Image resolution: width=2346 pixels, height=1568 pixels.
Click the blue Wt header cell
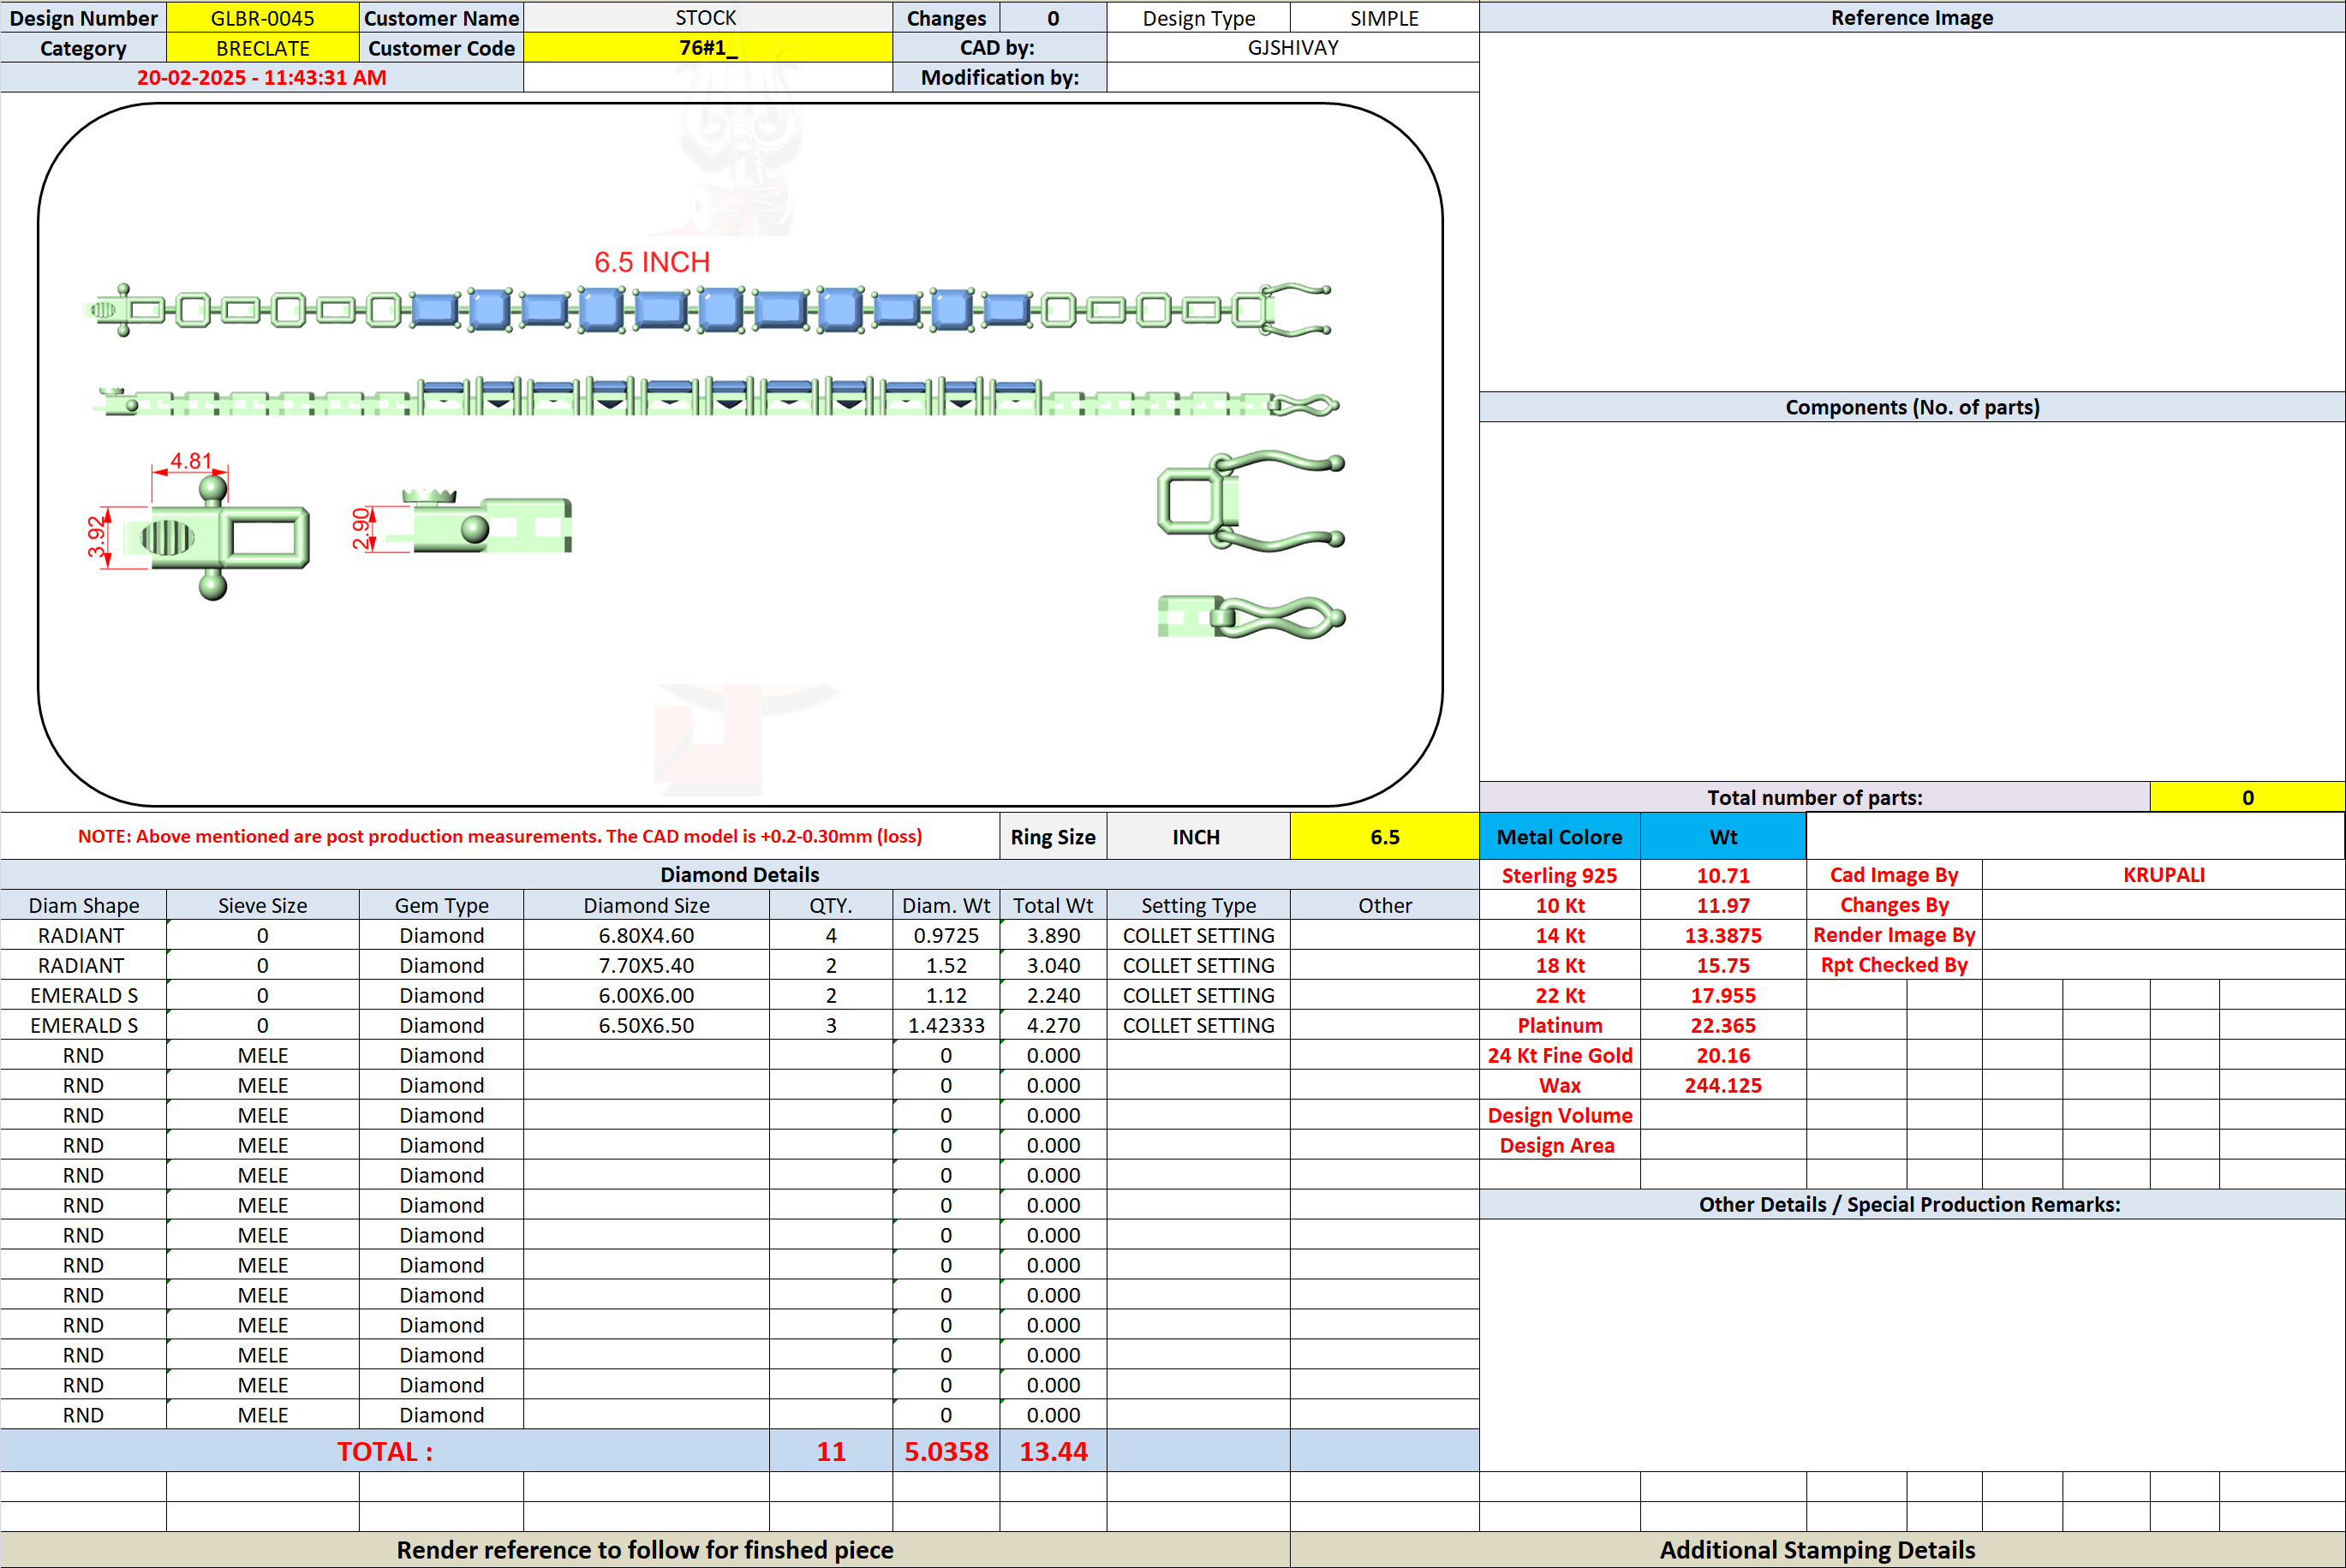pyautogui.click(x=1723, y=837)
